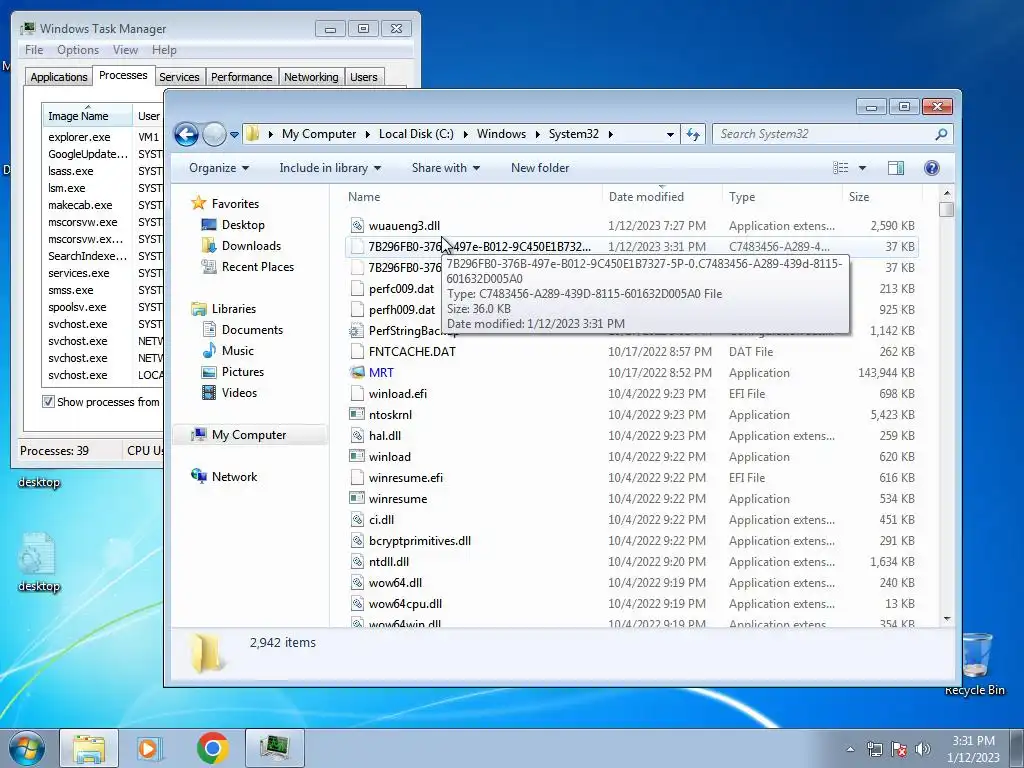
Task: Open the Documents library
Action: click(251, 330)
